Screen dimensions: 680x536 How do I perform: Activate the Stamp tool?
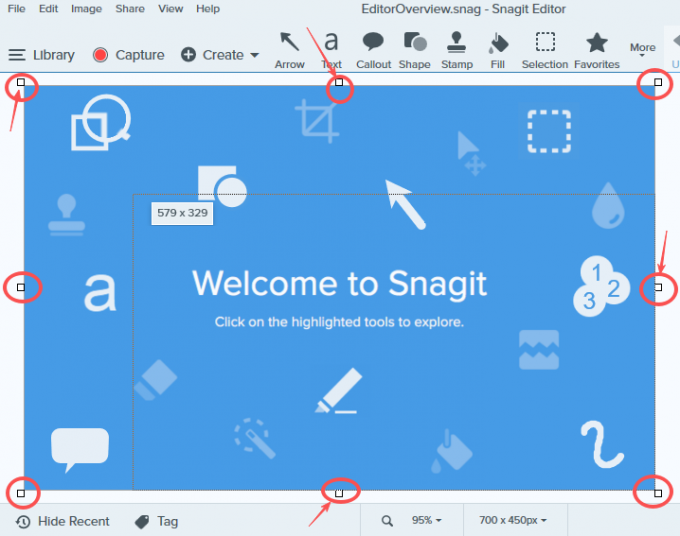click(457, 49)
